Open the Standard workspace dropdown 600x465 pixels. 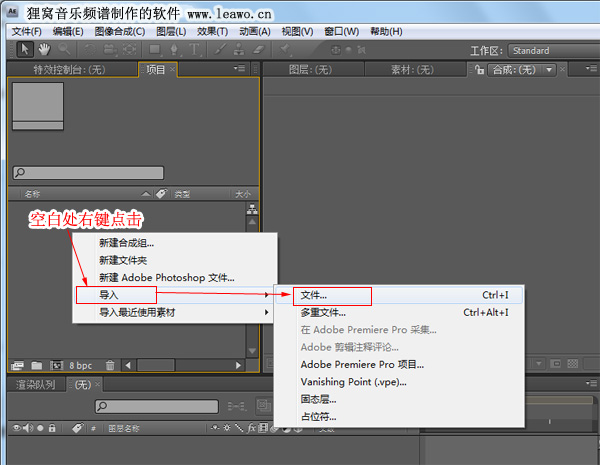point(553,51)
